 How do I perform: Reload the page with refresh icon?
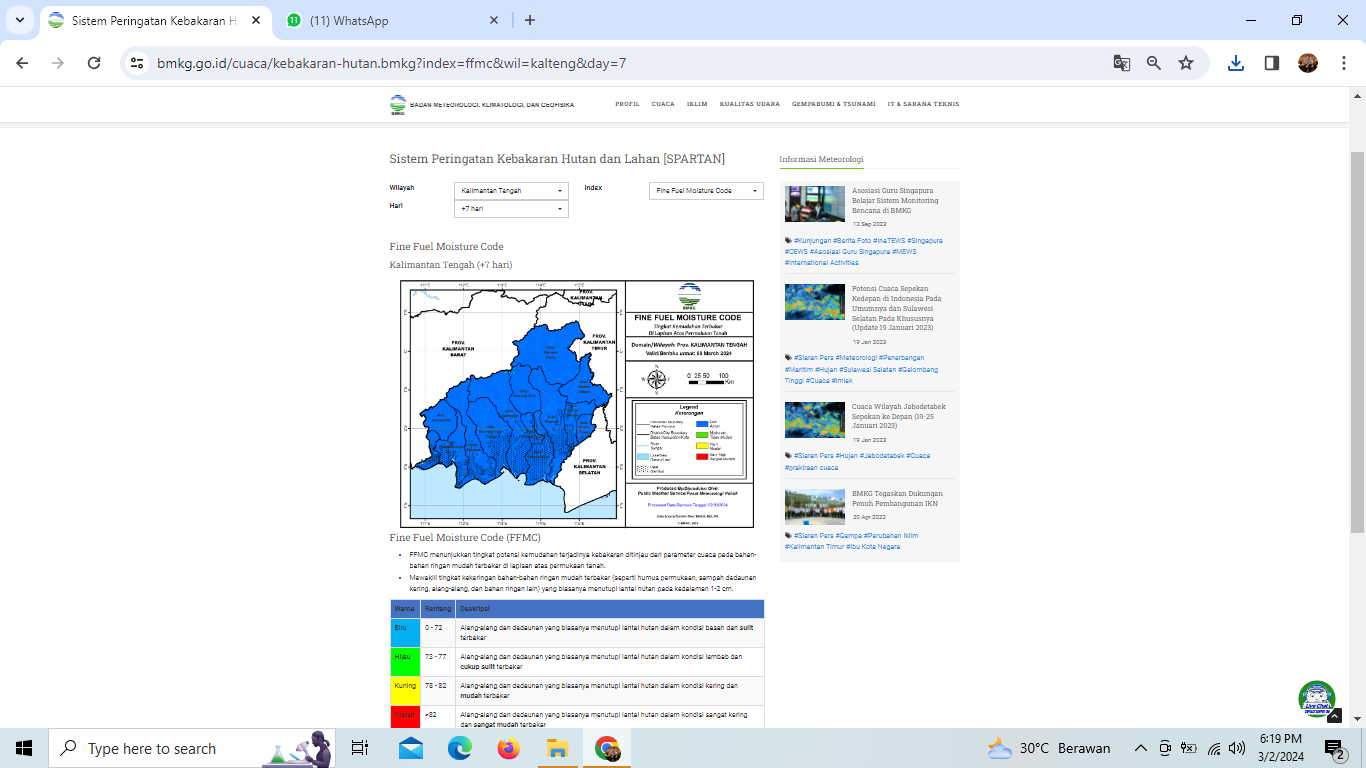click(x=94, y=63)
